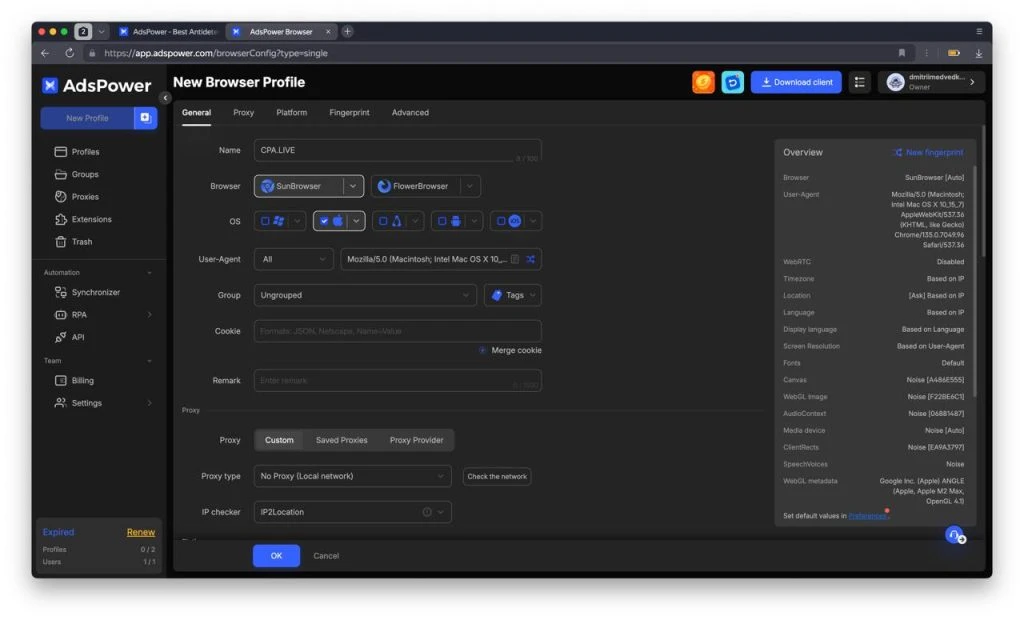Open a new browser tab
This screenshot has width=1024, height=620.
347,31
